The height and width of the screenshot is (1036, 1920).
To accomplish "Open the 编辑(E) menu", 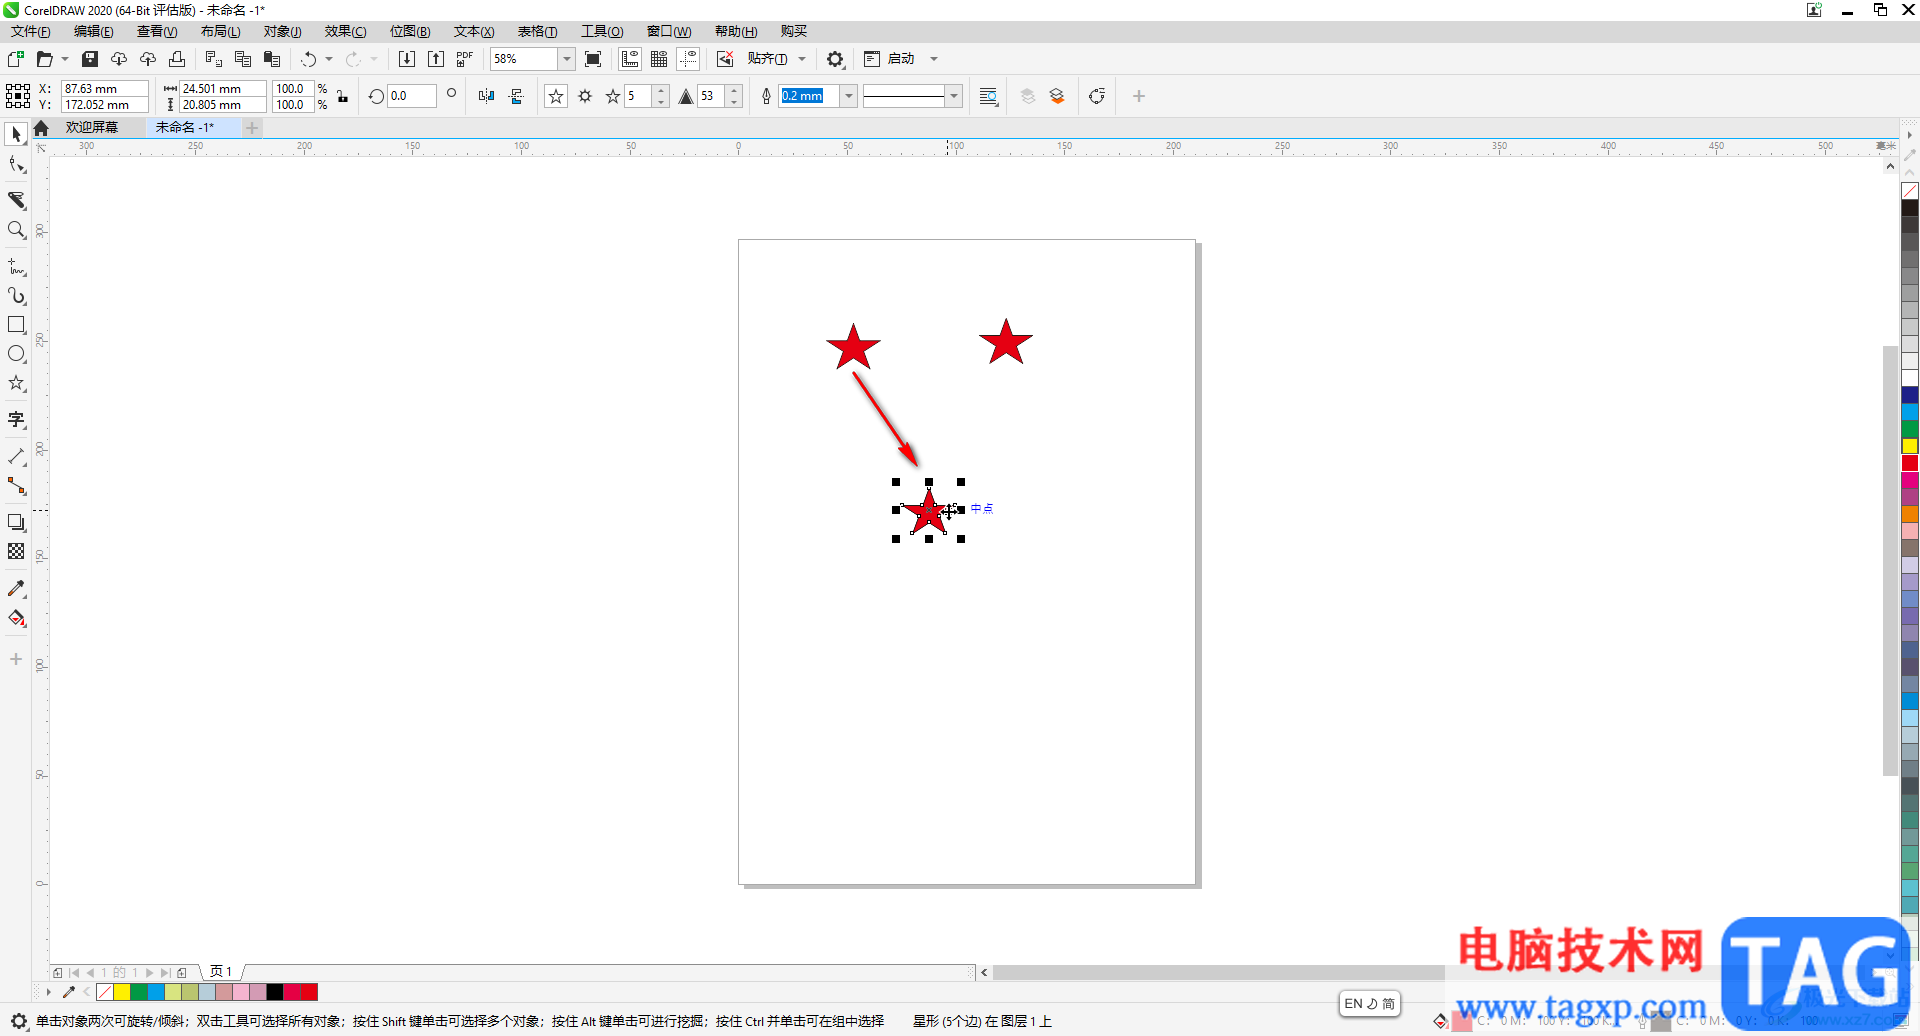I will 94,31.
